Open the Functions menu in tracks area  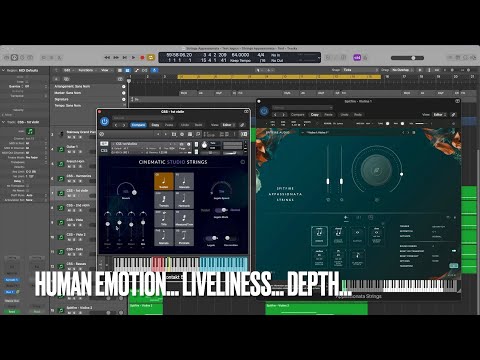coord(87,70)
